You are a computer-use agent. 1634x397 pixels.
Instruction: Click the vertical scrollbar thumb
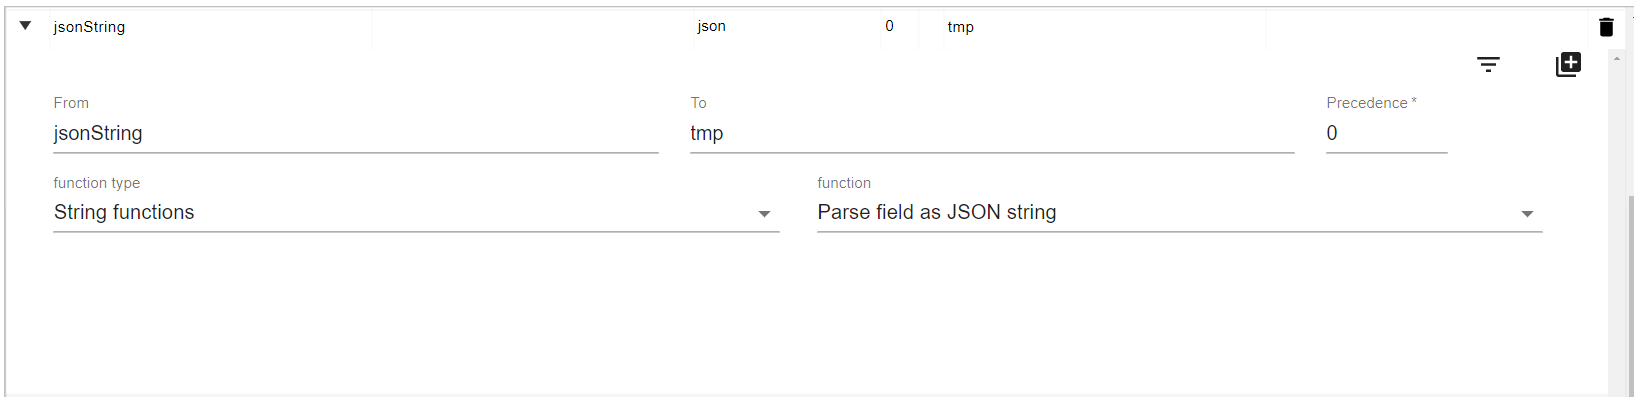pos(1630,295)
